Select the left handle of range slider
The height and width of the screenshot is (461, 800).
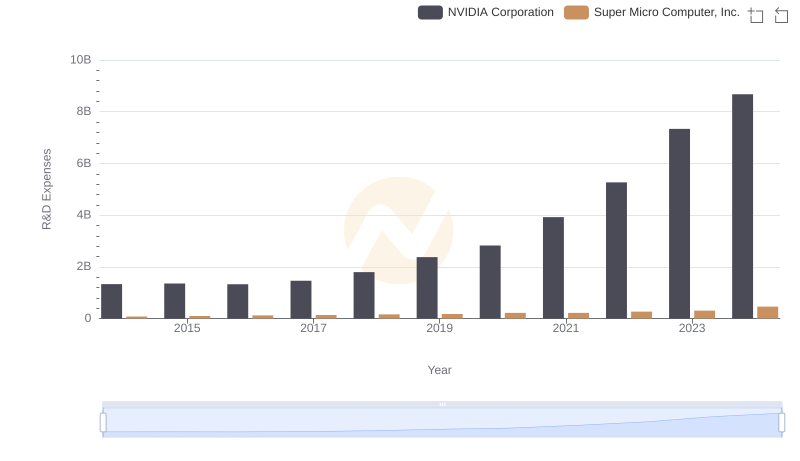click(103, 423)
